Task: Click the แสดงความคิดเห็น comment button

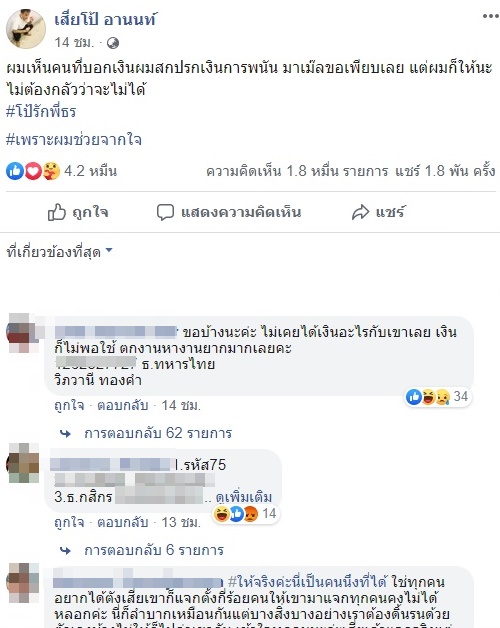Action: pos(229,212)
